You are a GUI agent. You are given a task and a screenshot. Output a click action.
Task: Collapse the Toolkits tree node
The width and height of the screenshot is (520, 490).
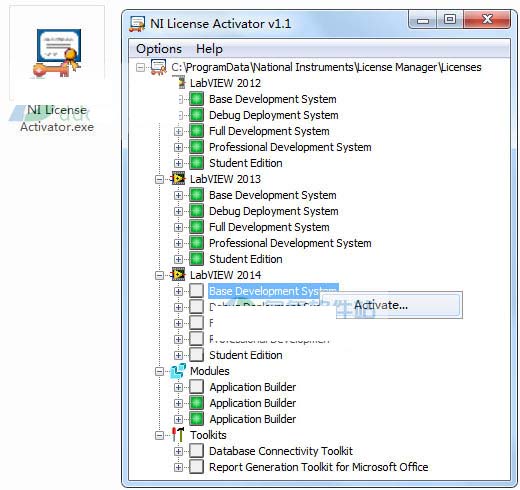[160, 435]
